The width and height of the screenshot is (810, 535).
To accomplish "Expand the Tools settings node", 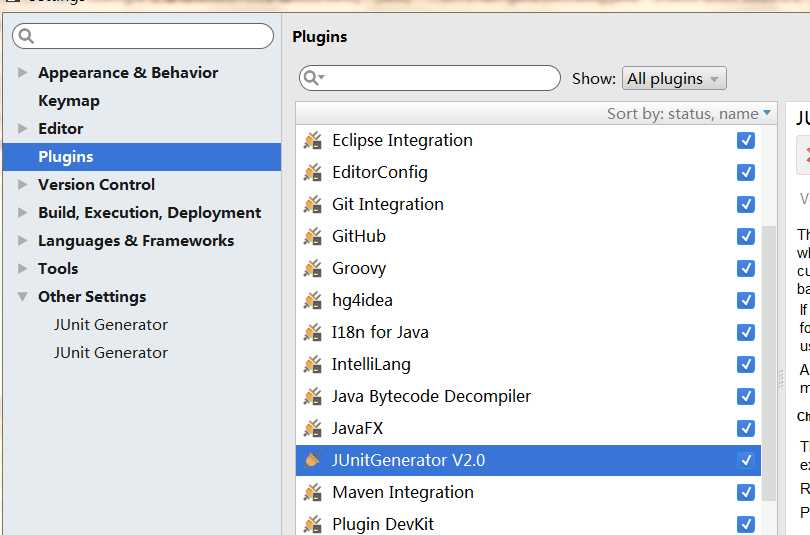I will pyautogui.click(x=22, y=268).
